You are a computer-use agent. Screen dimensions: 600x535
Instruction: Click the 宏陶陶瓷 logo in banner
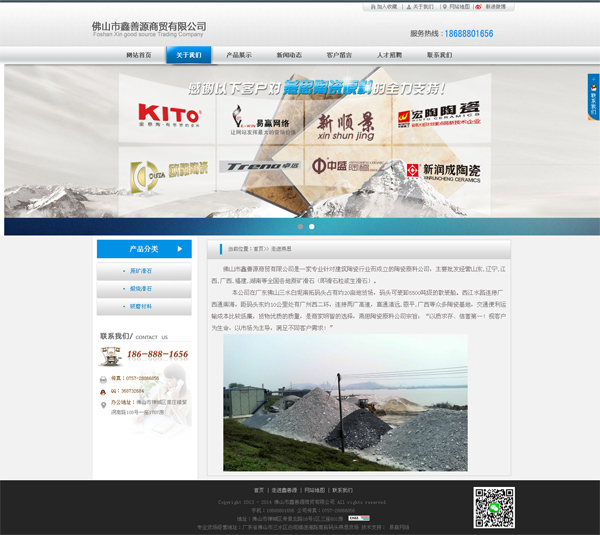tap(439, 115)
